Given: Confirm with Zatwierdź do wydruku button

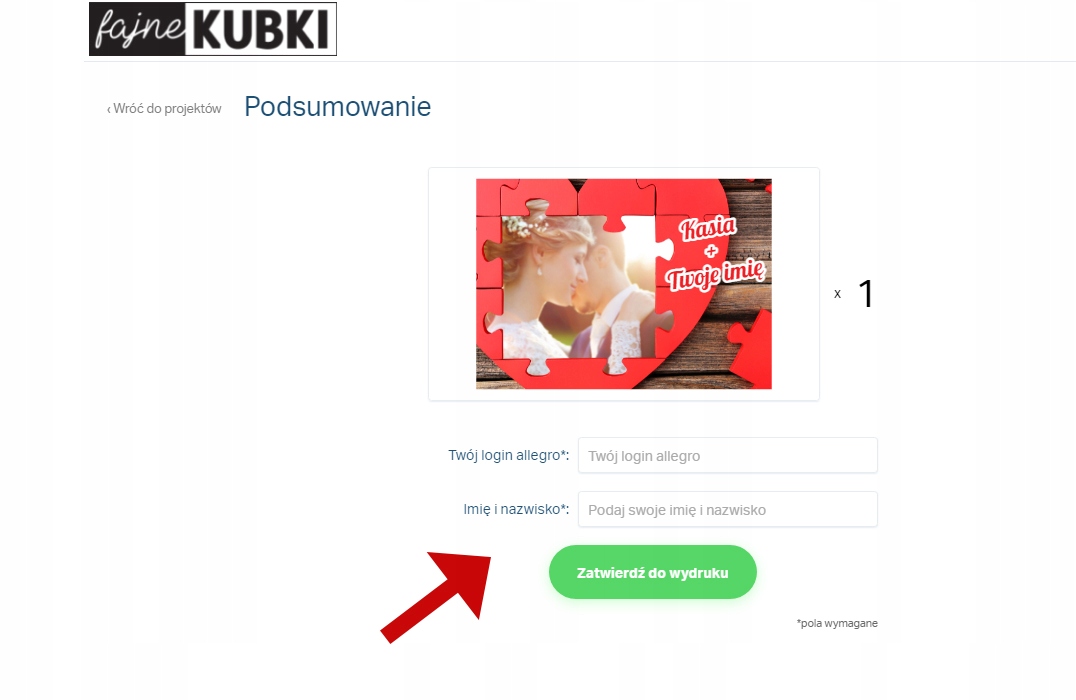Looking at the screenshot, I should pos(653,572).
